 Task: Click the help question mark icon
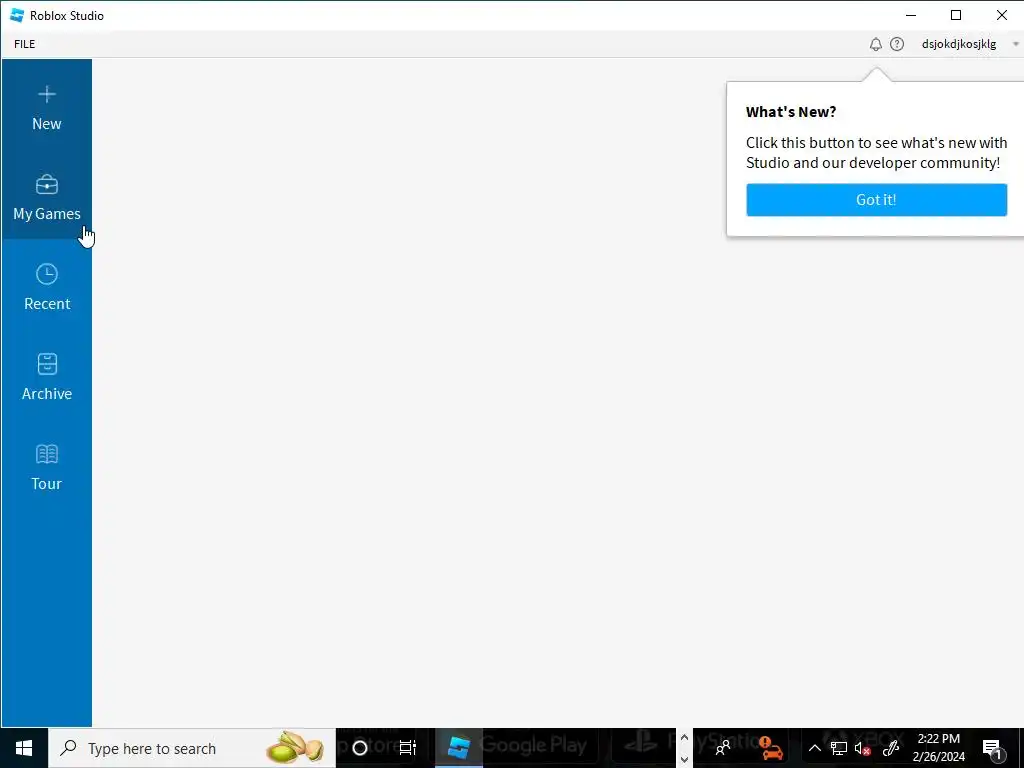pyautogui.click(x=897, y=44)
